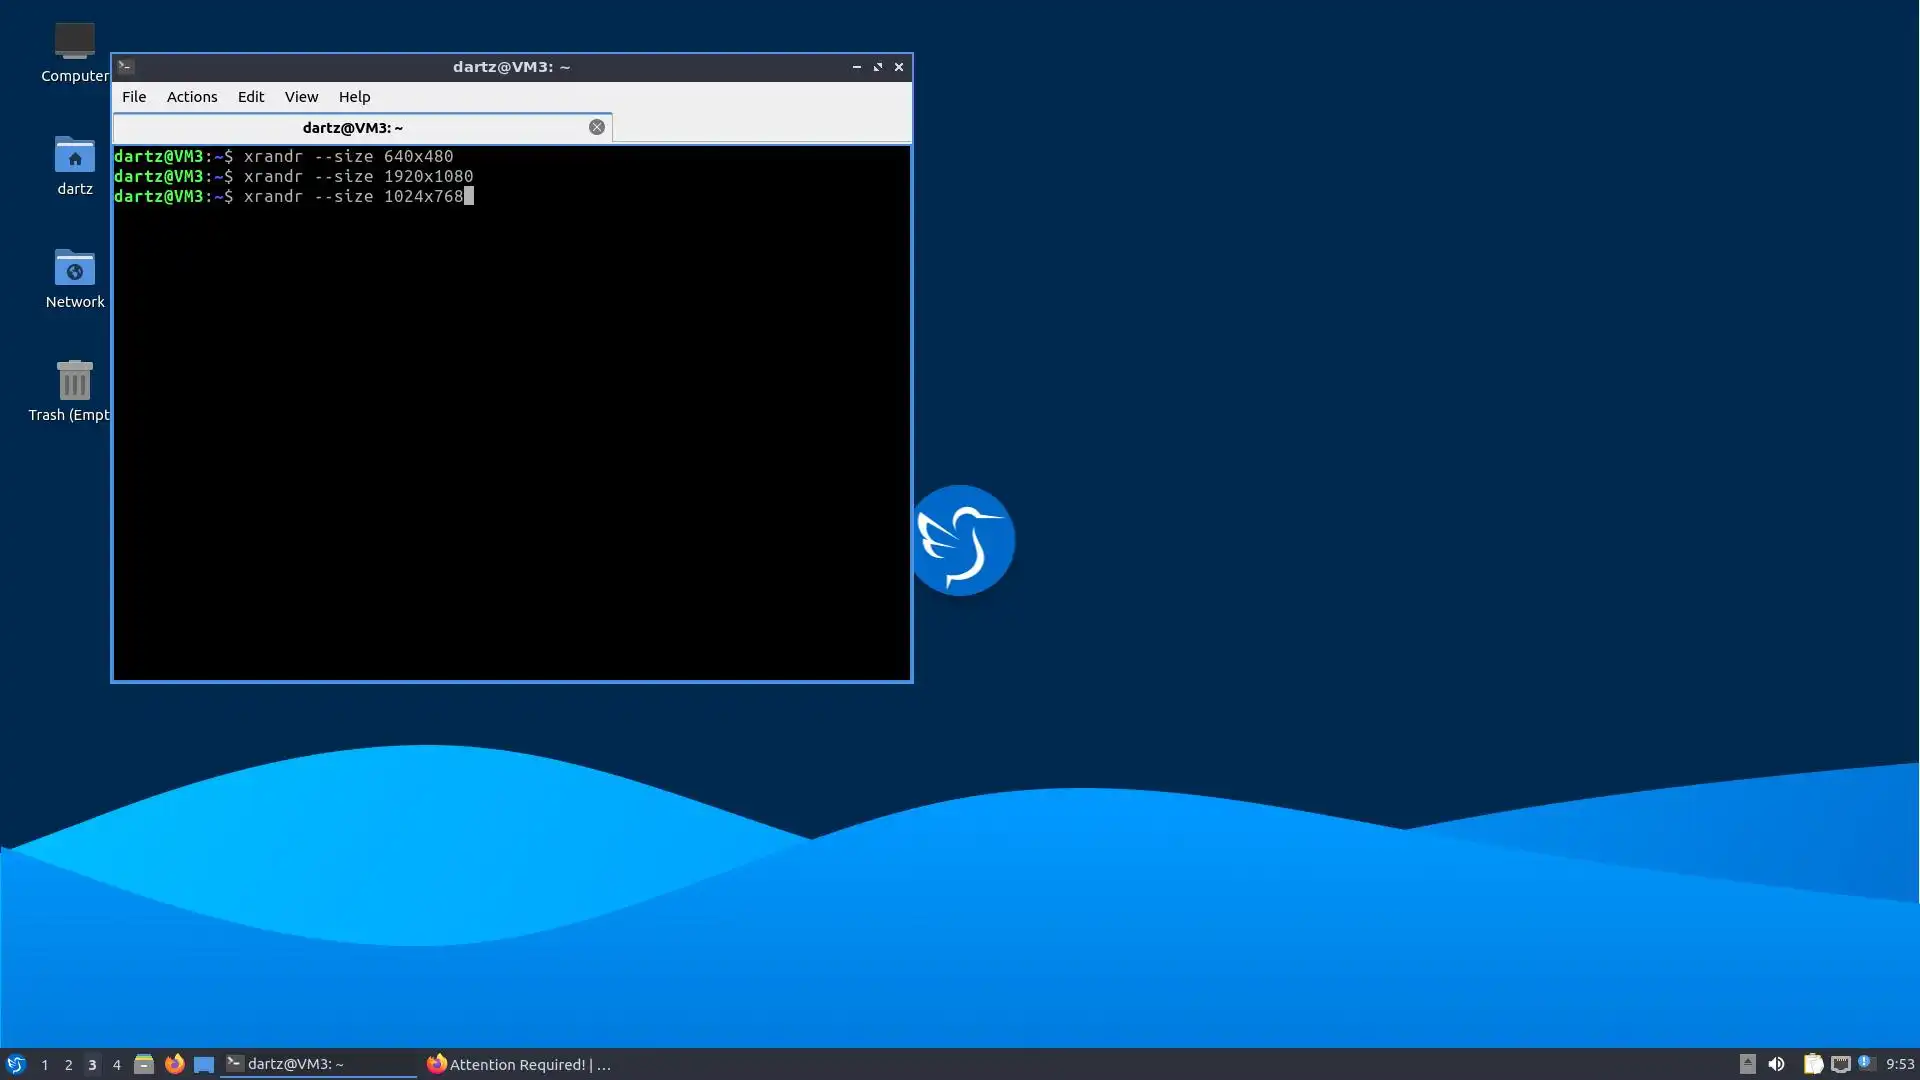This screenshot has width=1920, height=1080.
Task: Switch to the Attention Required Firefox window
Action: 518,1064
